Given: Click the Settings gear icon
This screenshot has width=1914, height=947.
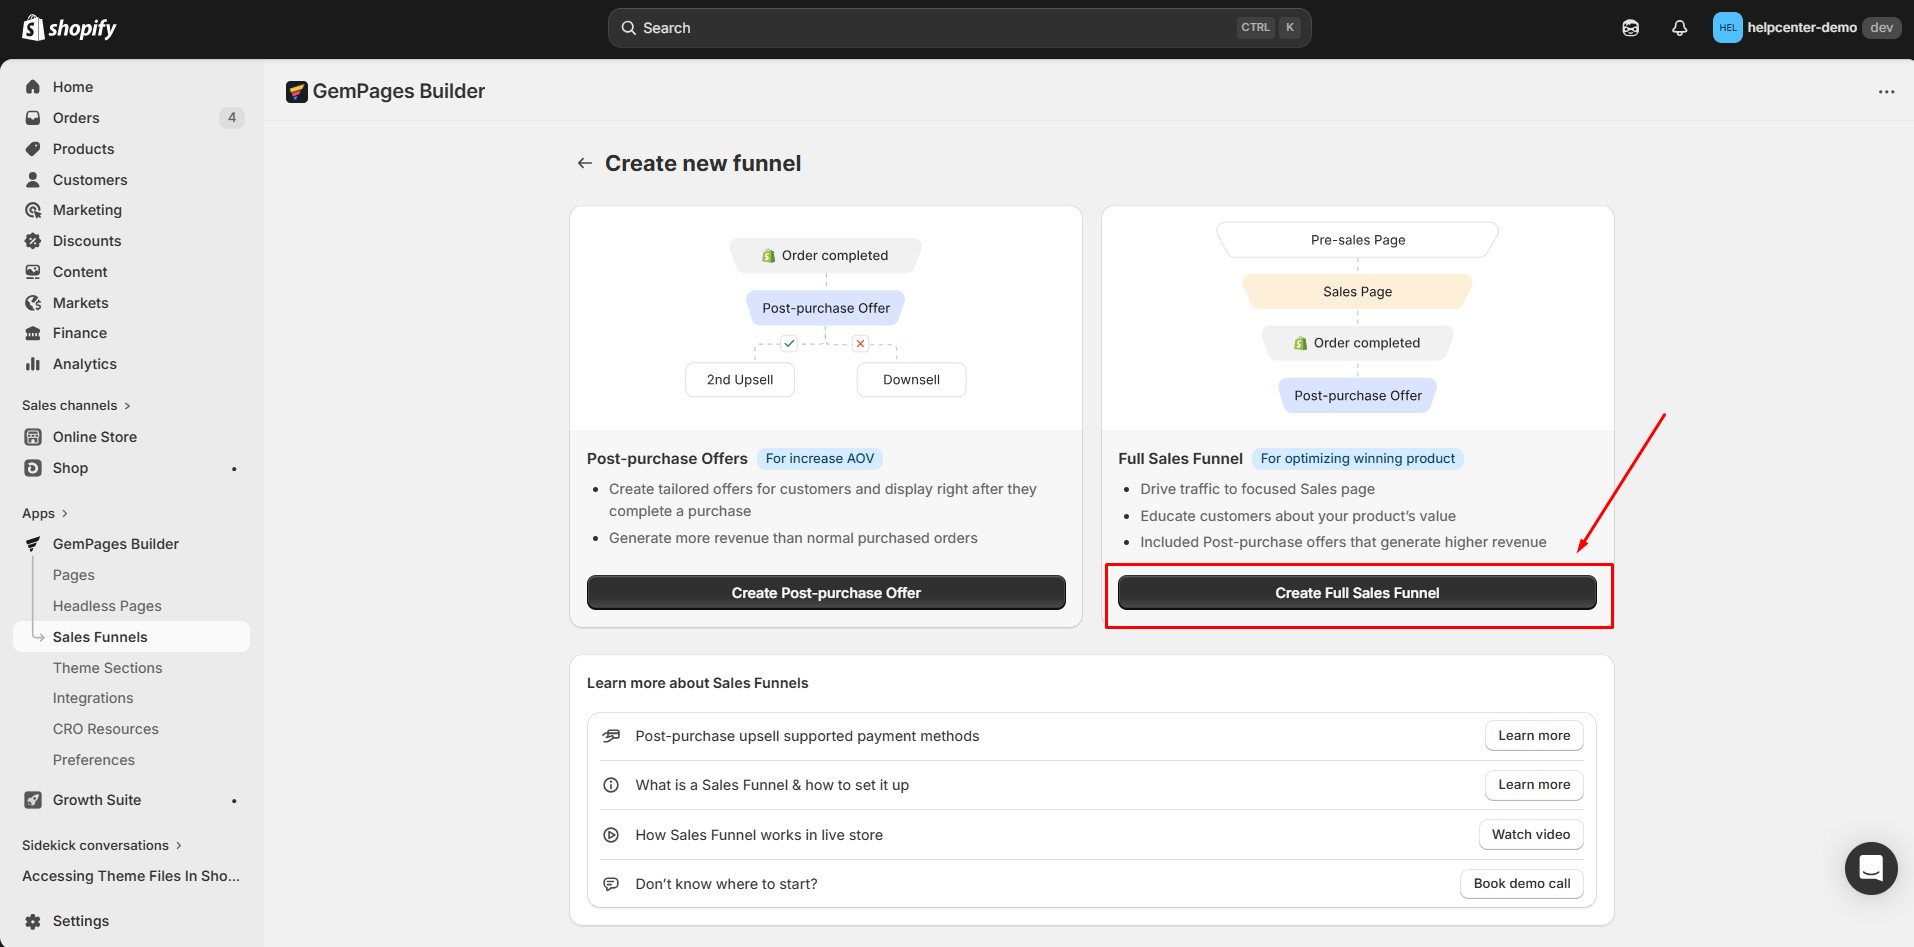Looking at the screenshot, I should pyautogui.click(x=33, y=921).
